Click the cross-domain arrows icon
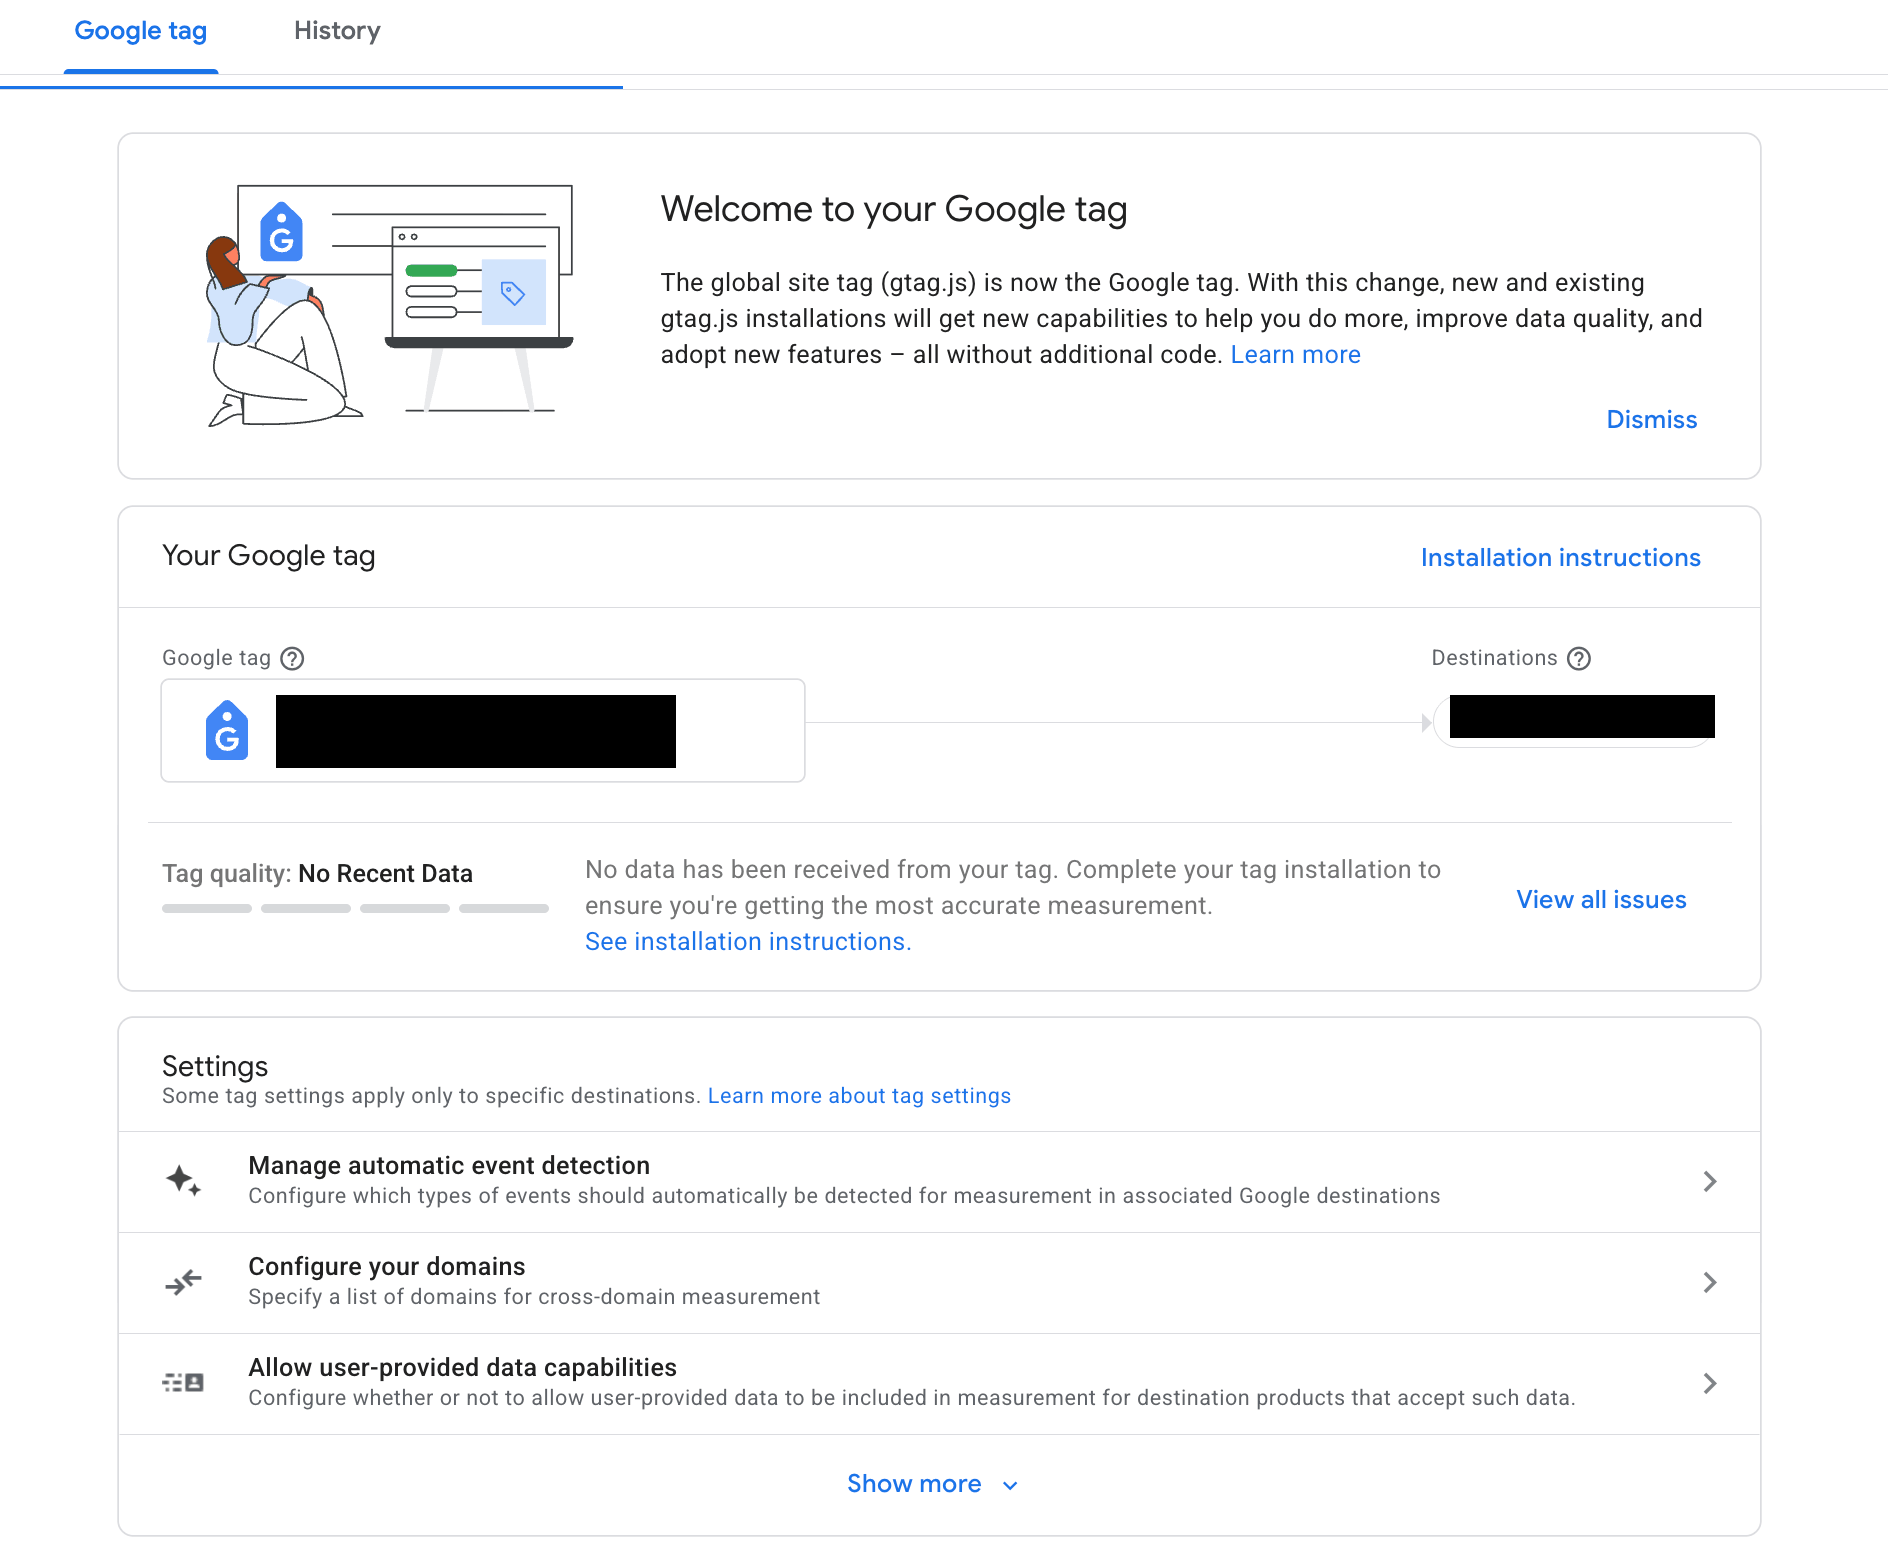The height and width of the screenshot is (1566, 1888). (184, 1282)
